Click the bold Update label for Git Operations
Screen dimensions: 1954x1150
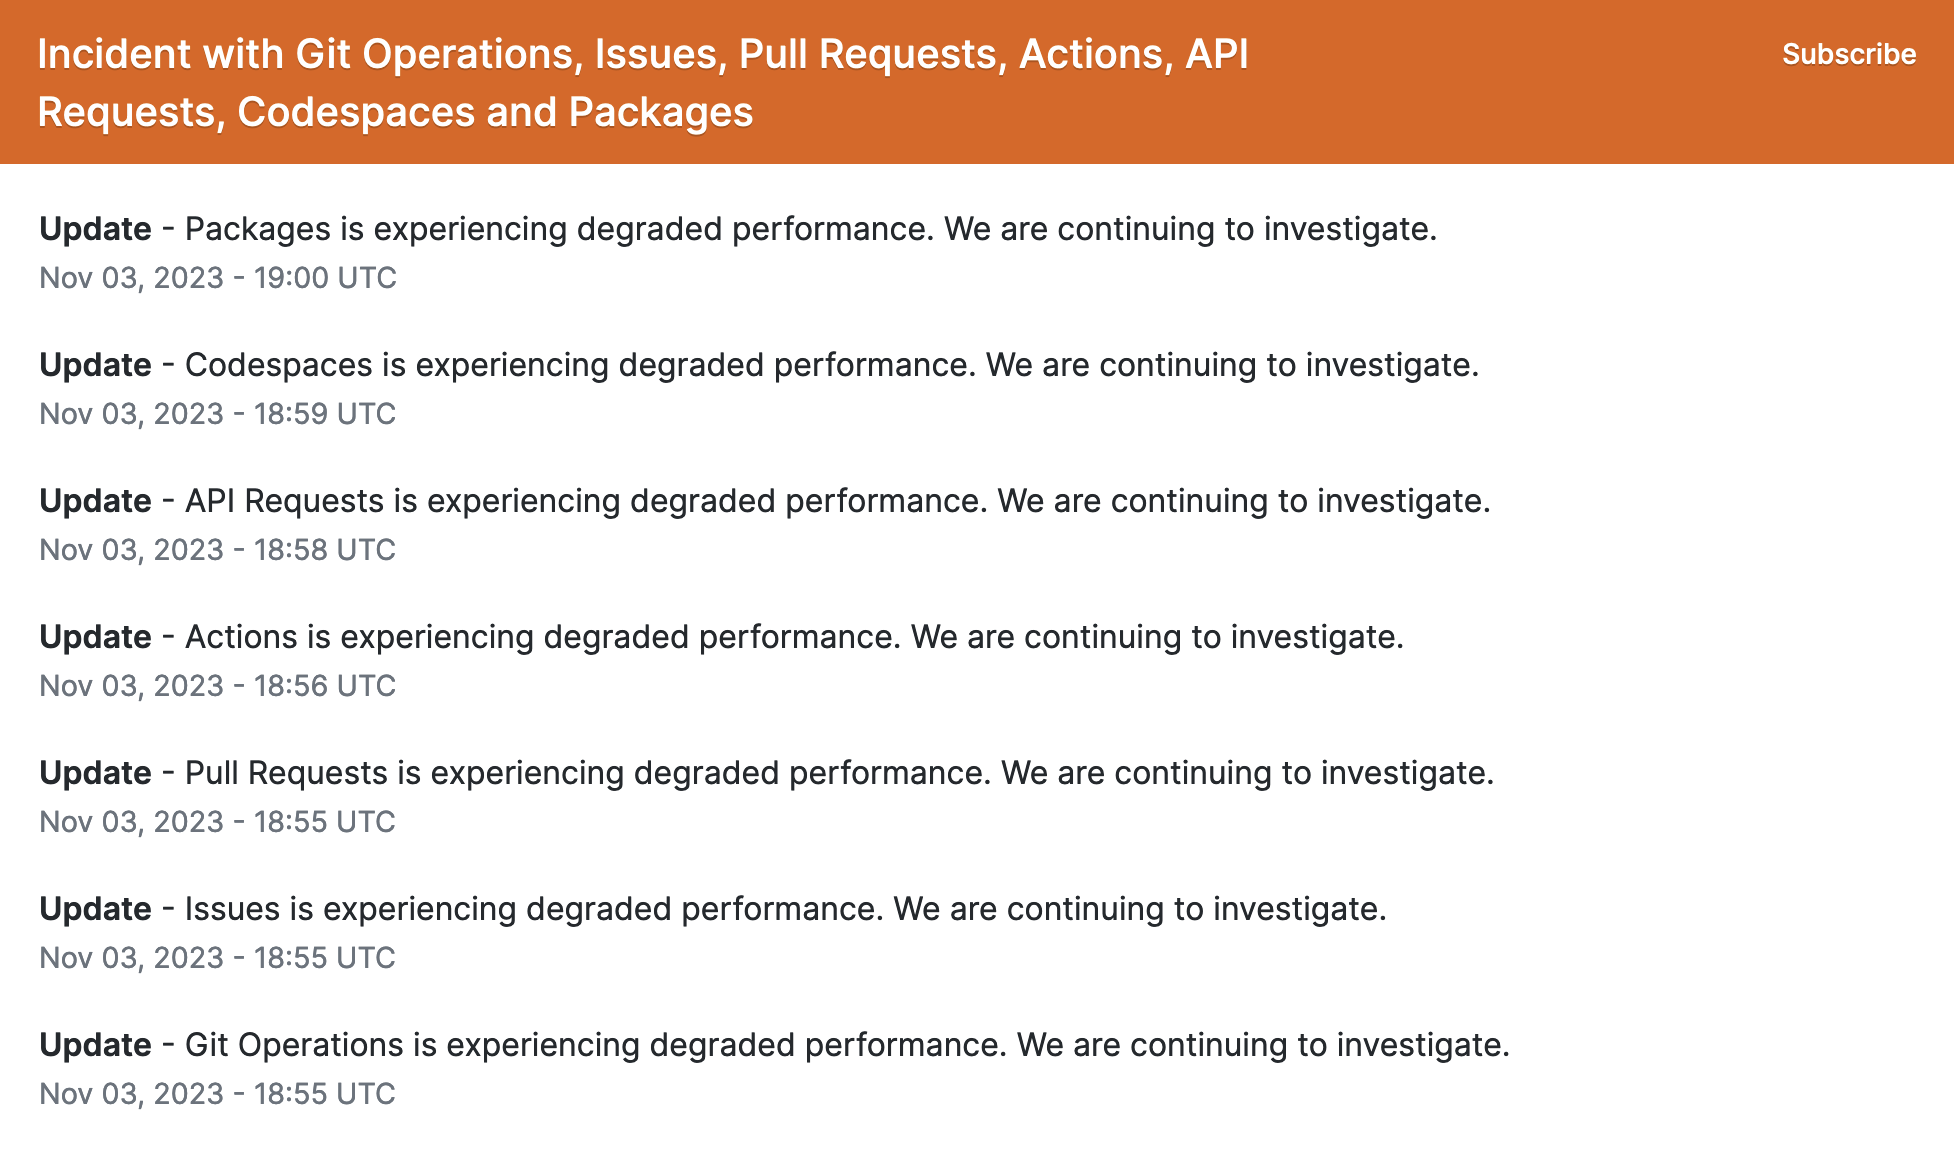point(95,1045)
